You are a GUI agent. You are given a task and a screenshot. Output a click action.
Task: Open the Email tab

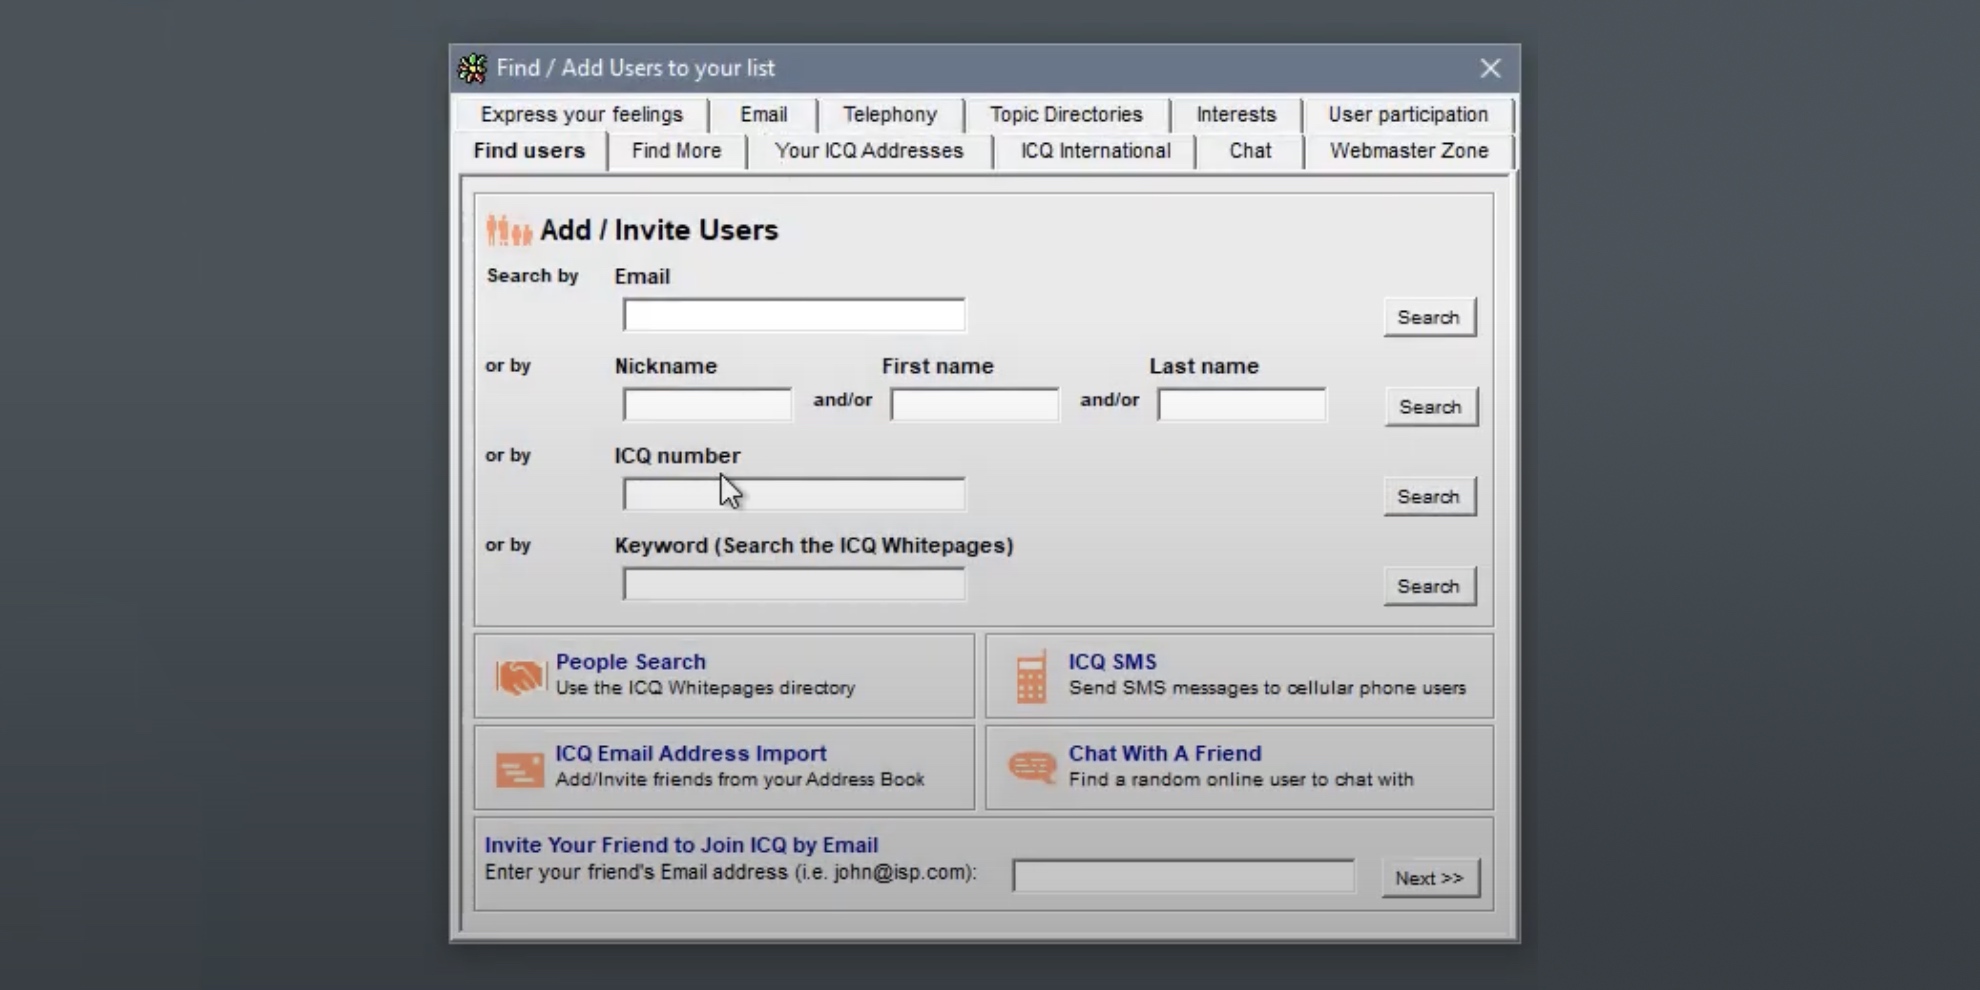tap(764, 114)
